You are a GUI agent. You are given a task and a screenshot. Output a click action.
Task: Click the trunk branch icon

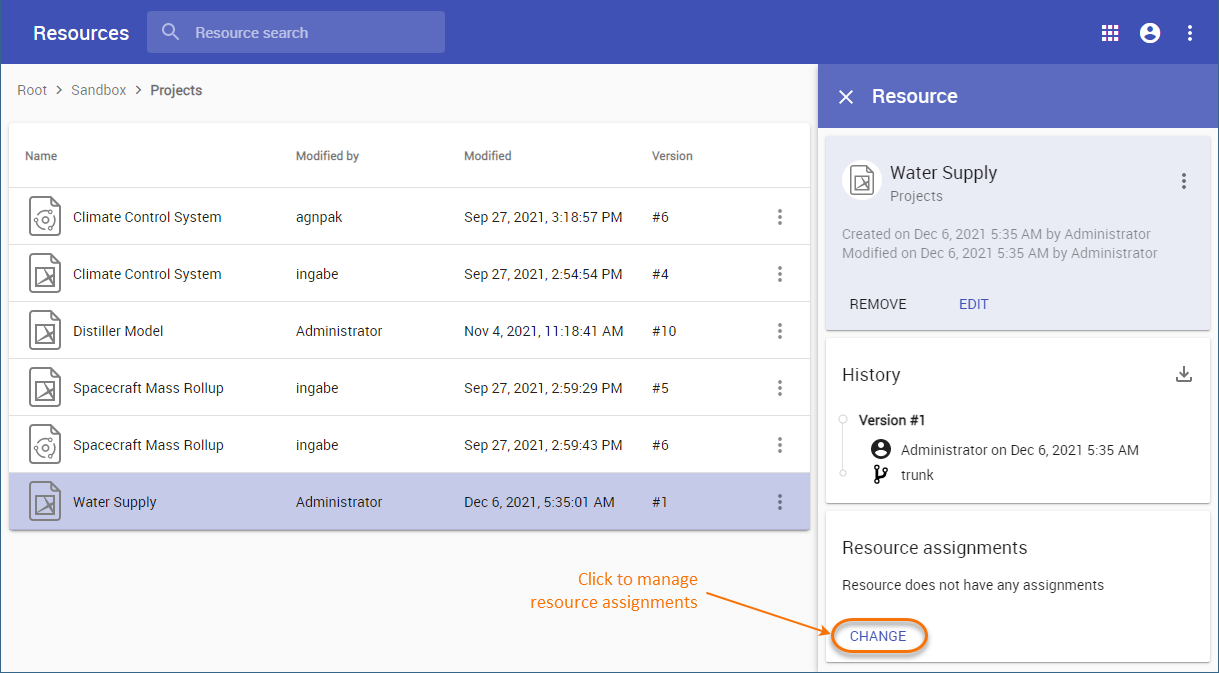(x=880, y=475)
